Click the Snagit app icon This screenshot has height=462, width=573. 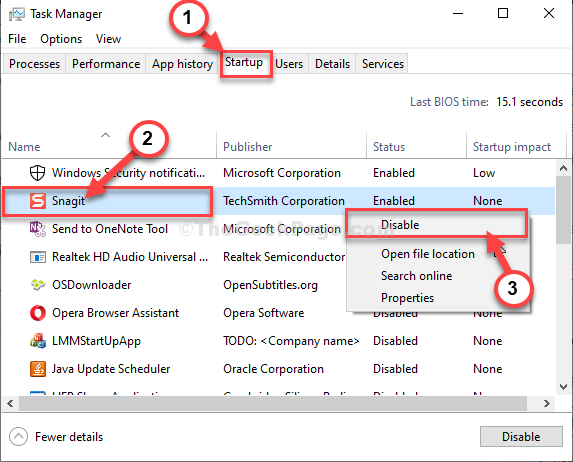38,201
